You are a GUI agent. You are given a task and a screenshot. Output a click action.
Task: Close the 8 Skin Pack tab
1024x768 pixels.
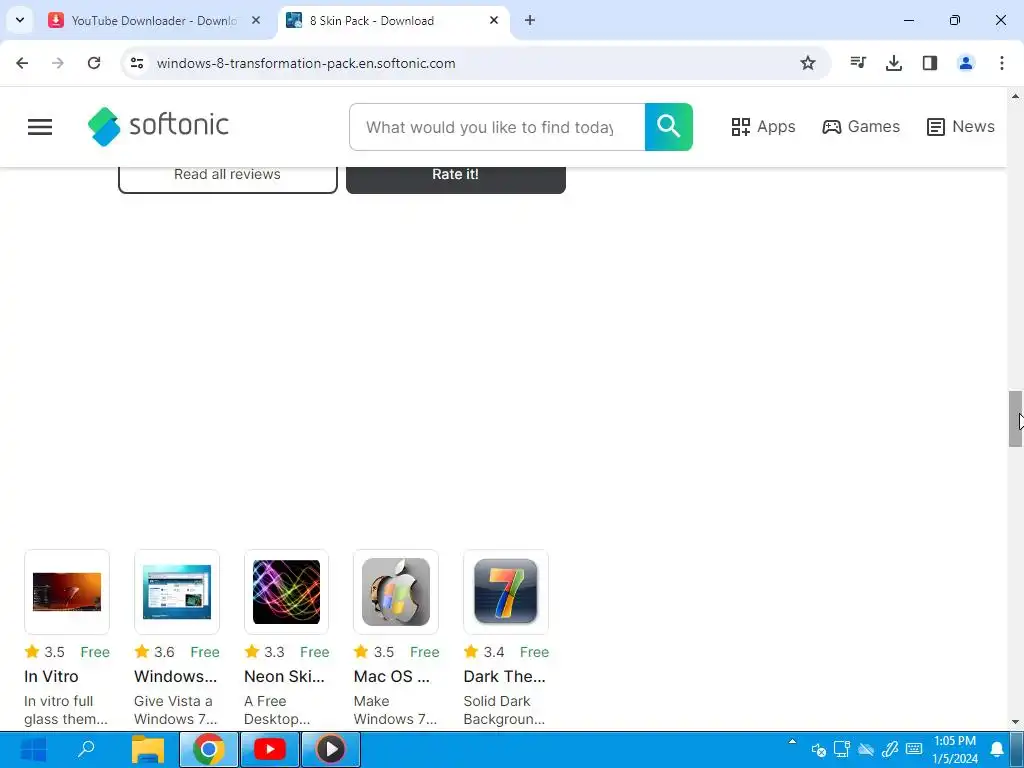pyautogui.click(x=494, y=21)
